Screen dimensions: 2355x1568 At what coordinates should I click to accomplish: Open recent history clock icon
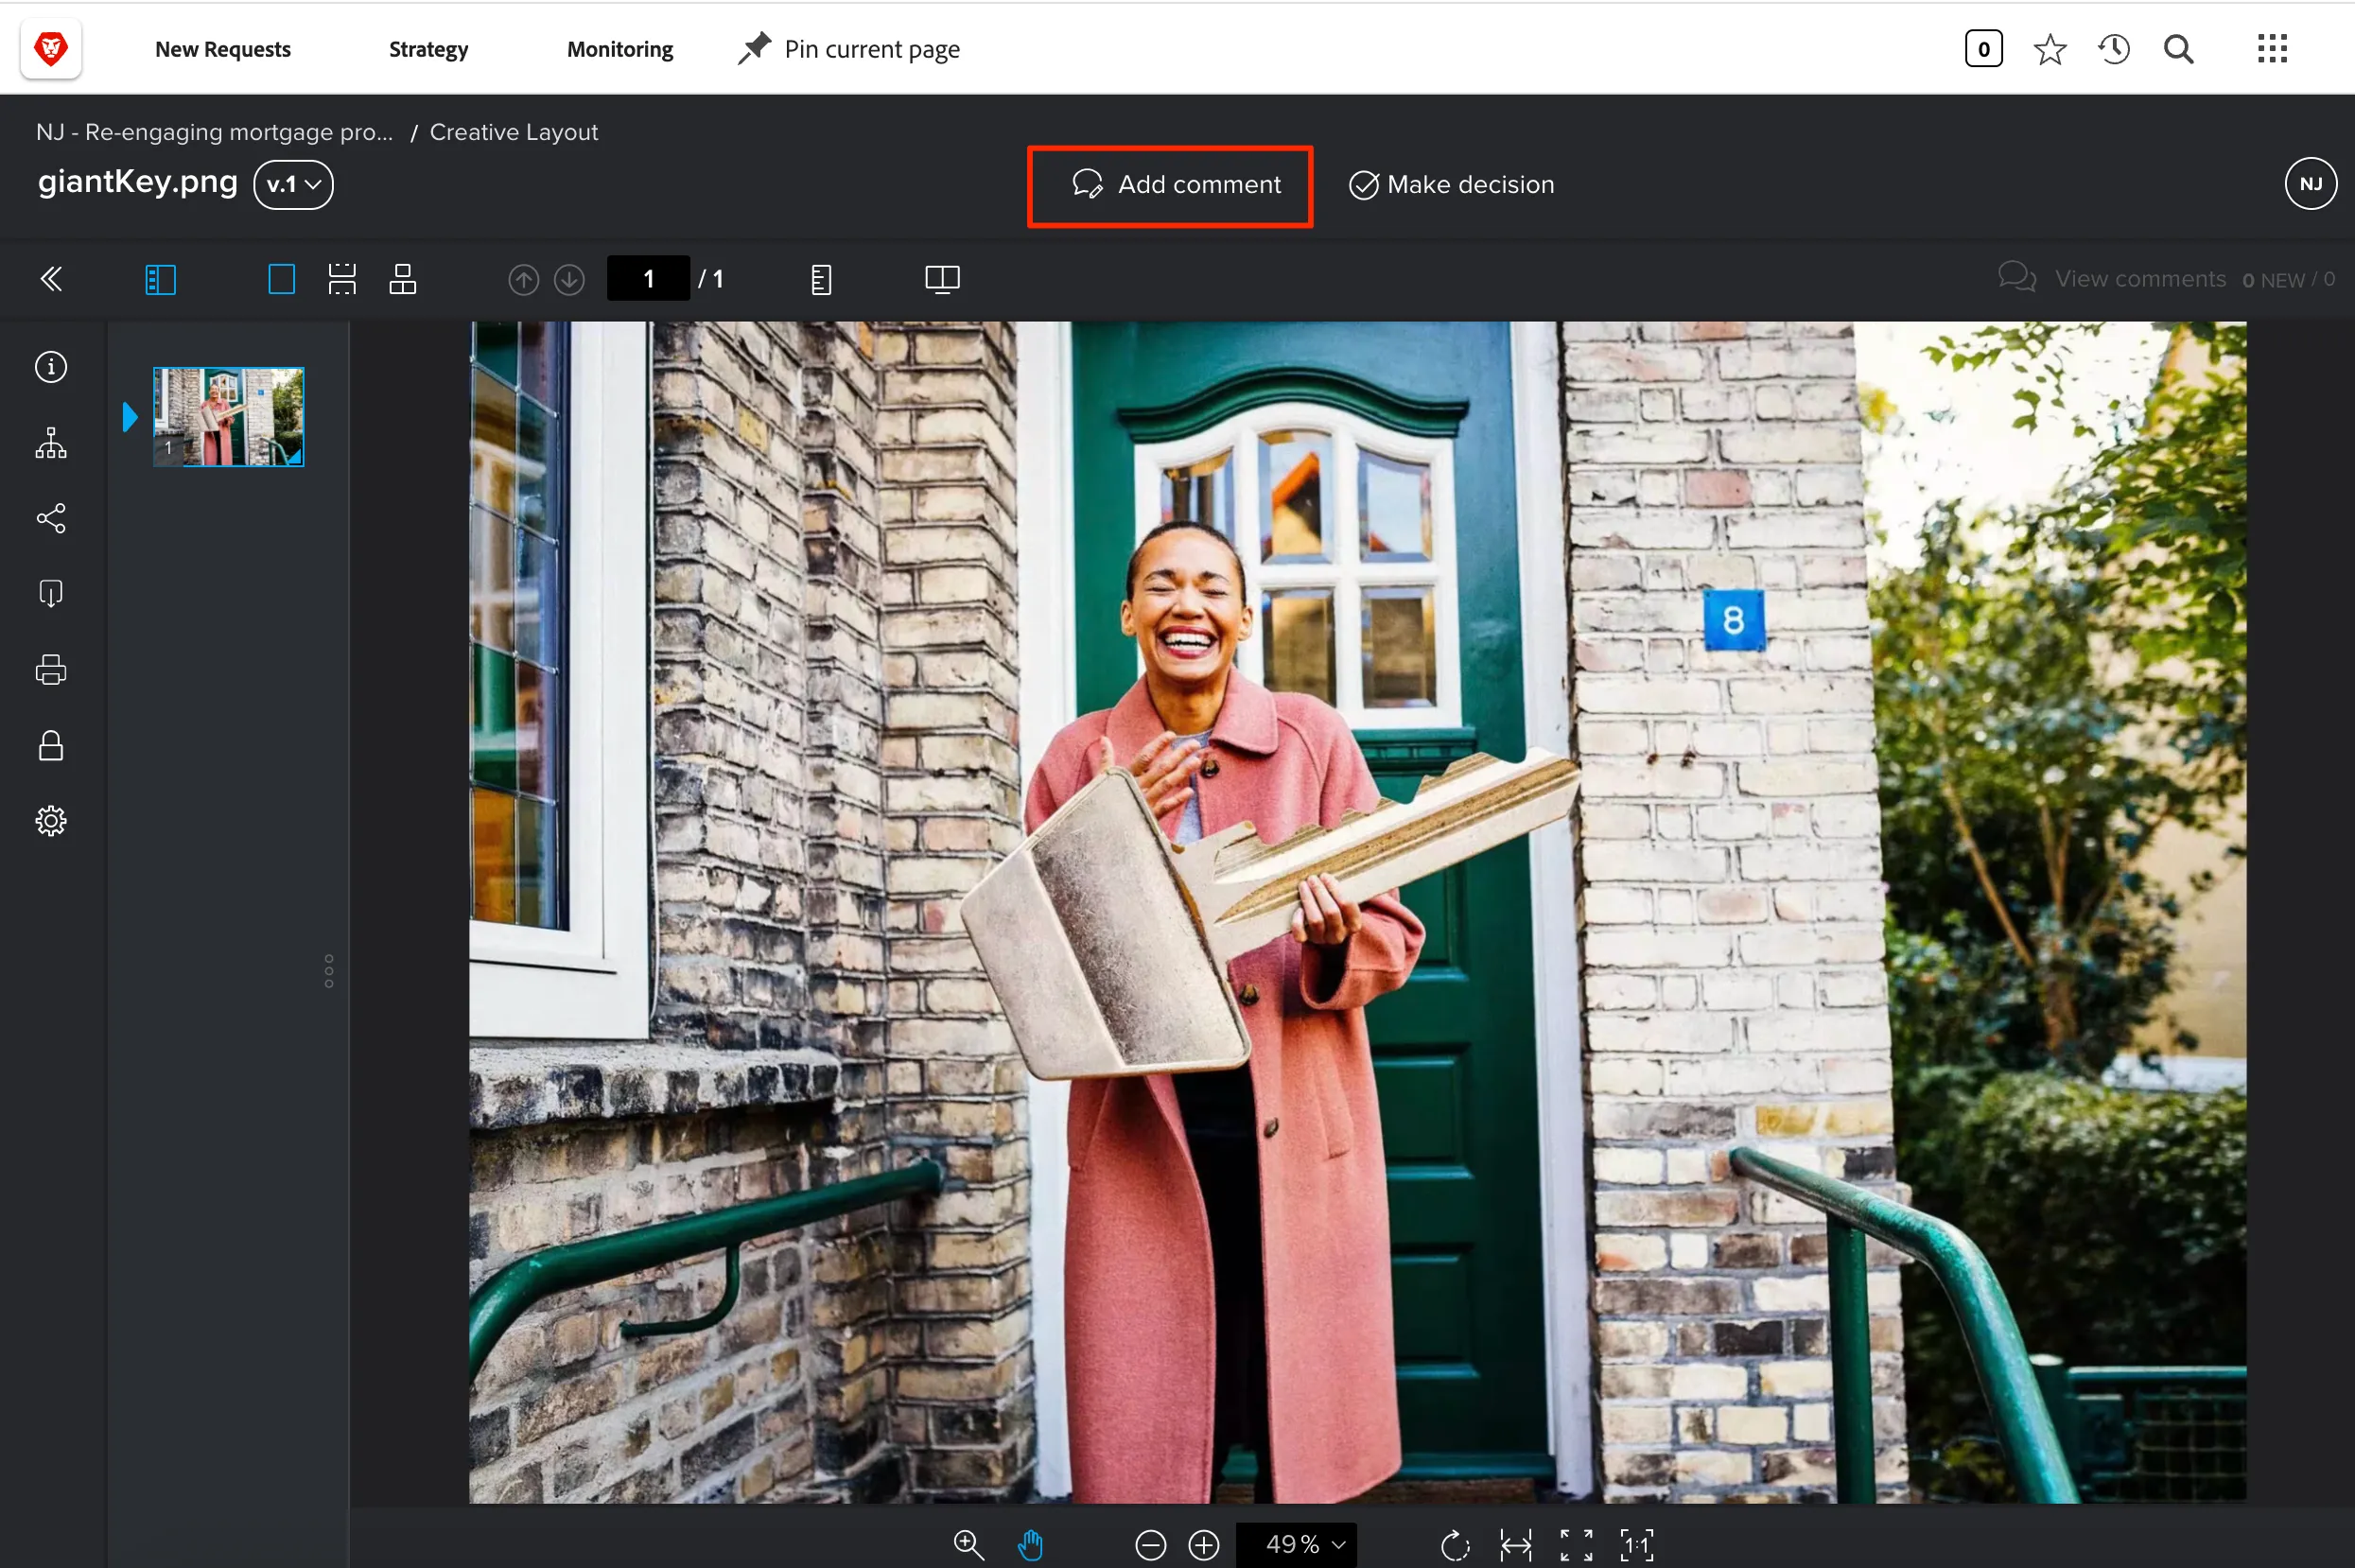point(2113,49)
